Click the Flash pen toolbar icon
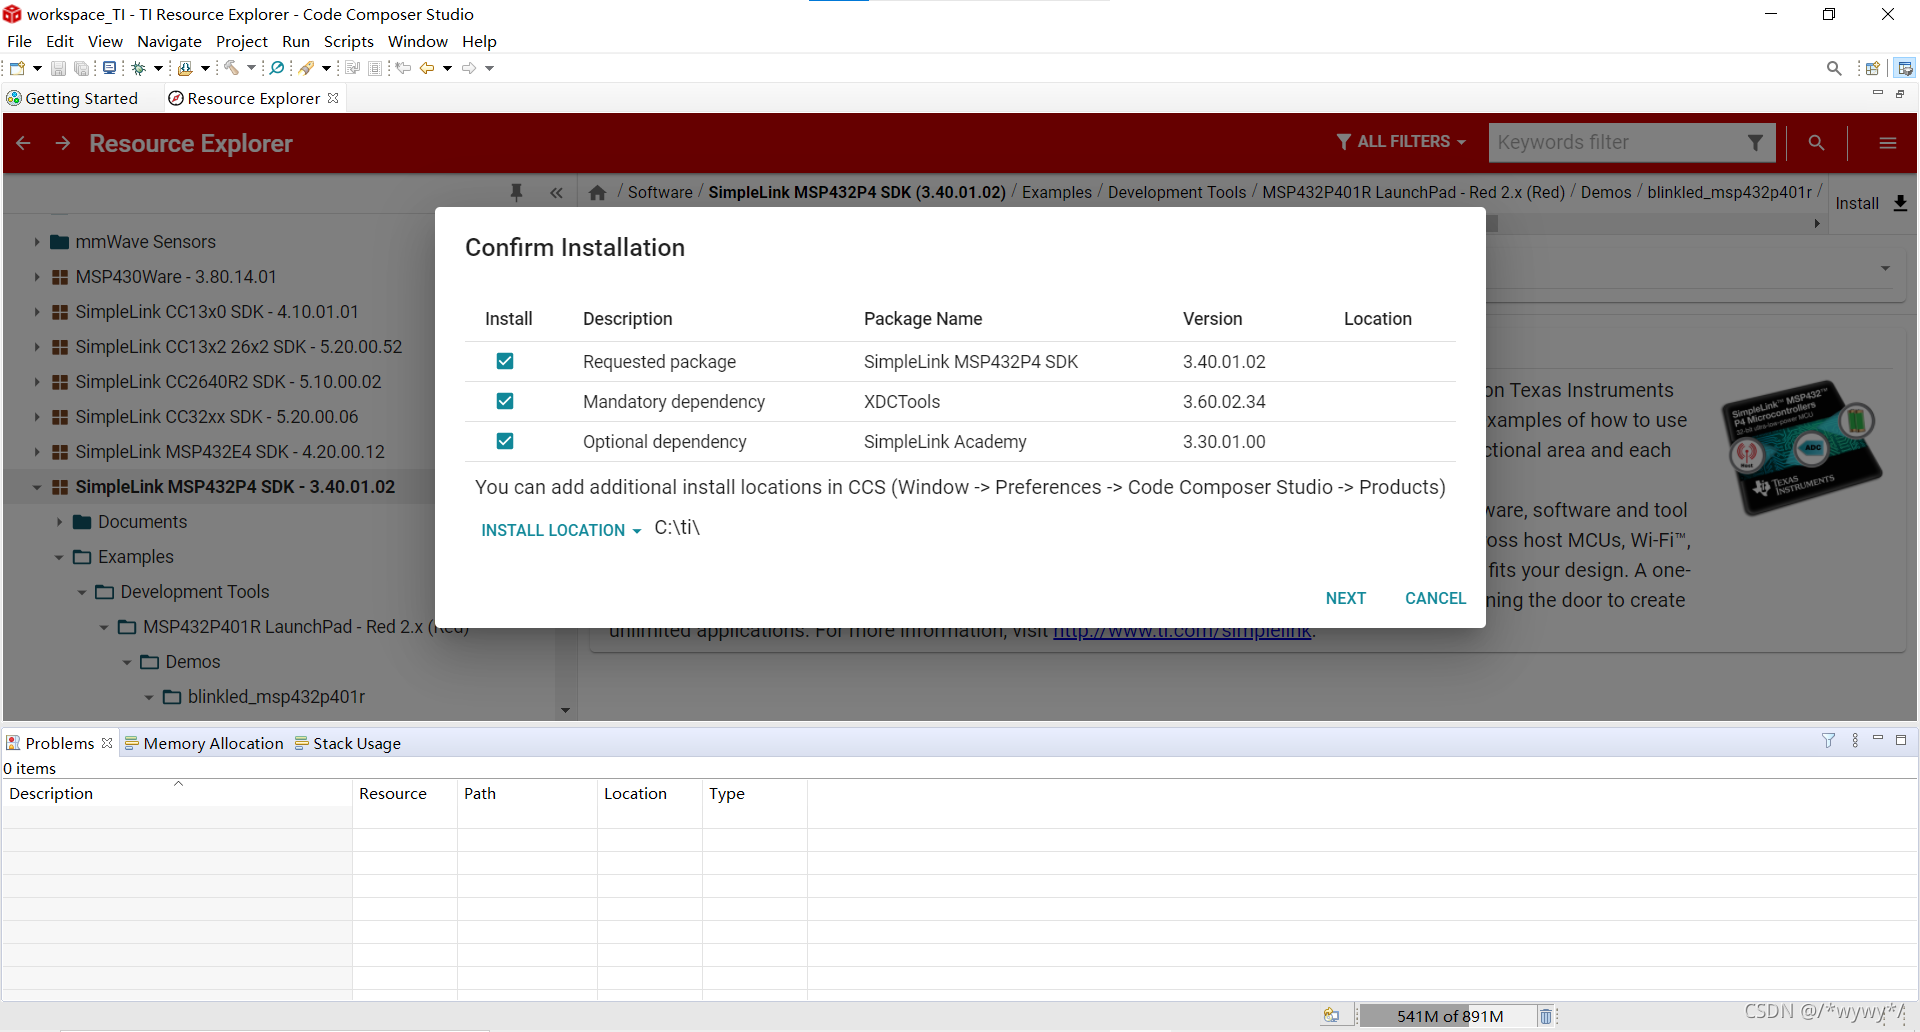The image size is (1920, 1032). pyautogui.click(x=307, y=68)
